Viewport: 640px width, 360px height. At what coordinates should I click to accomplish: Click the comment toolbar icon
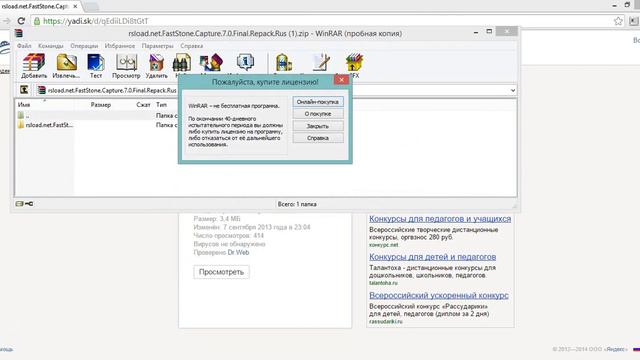point(321,63)
